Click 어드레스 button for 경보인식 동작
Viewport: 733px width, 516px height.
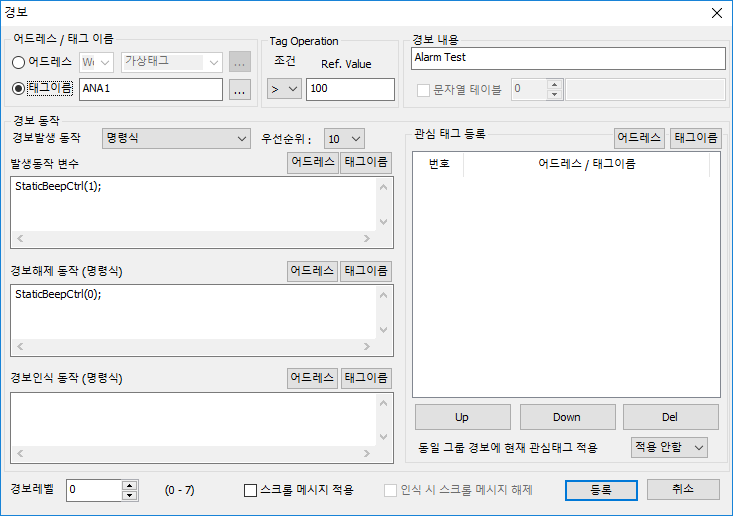[x=312, y=378]
